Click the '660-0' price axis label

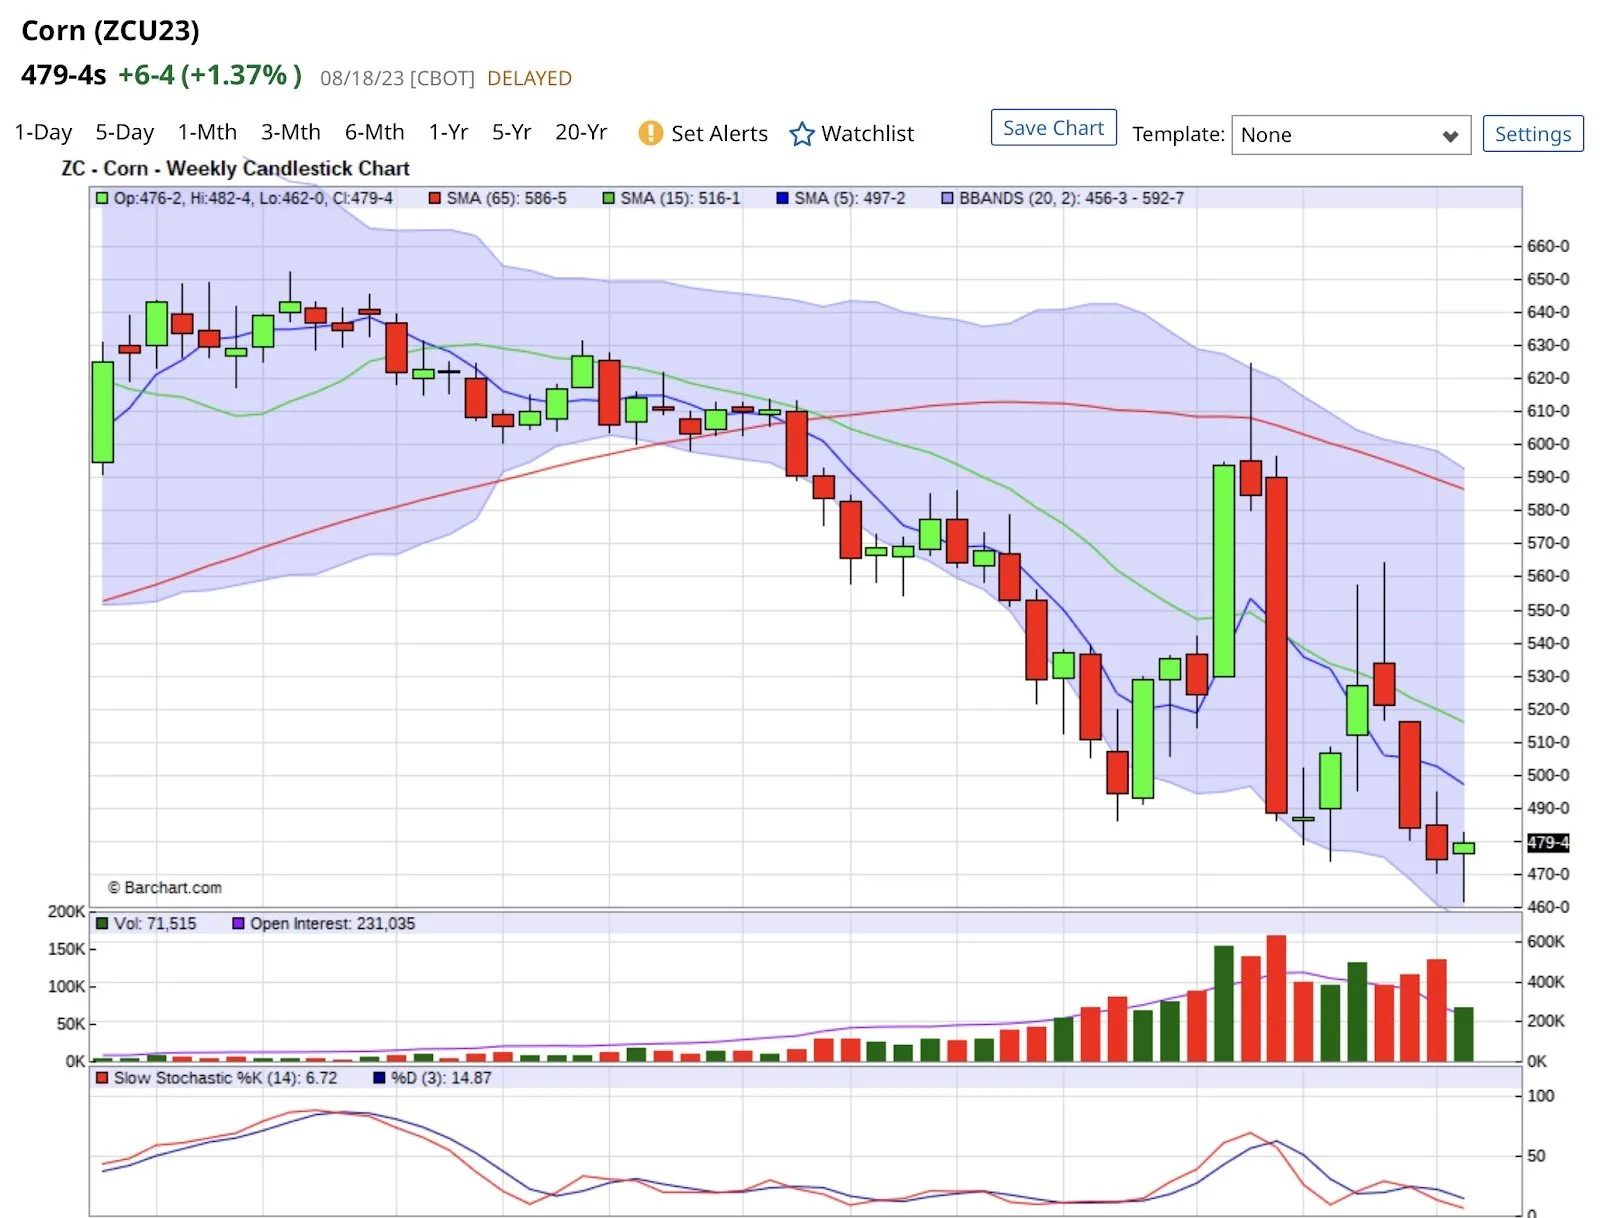pos(1548,246)
